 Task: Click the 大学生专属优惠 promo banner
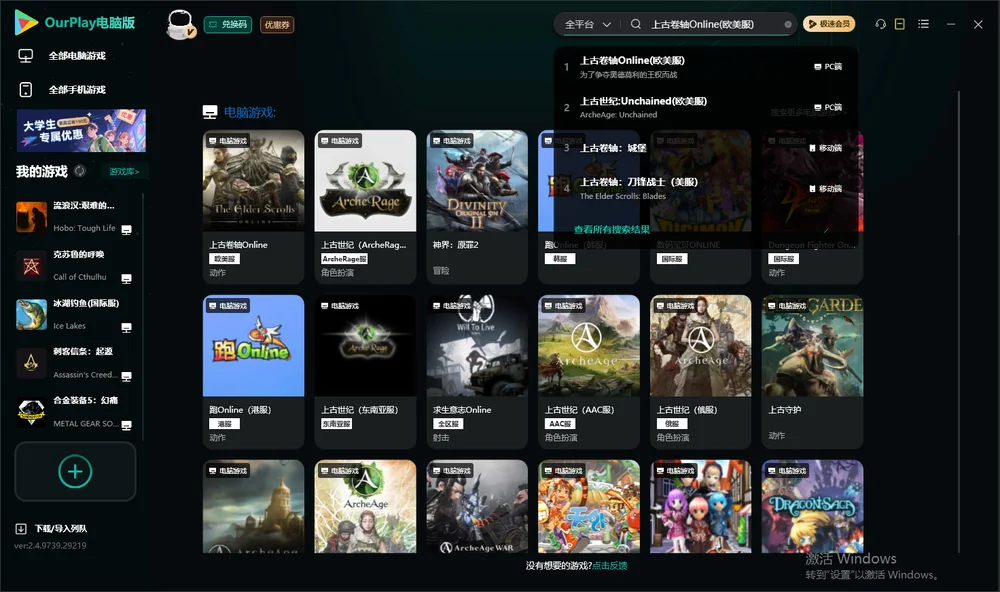click(x=81, y=131)
